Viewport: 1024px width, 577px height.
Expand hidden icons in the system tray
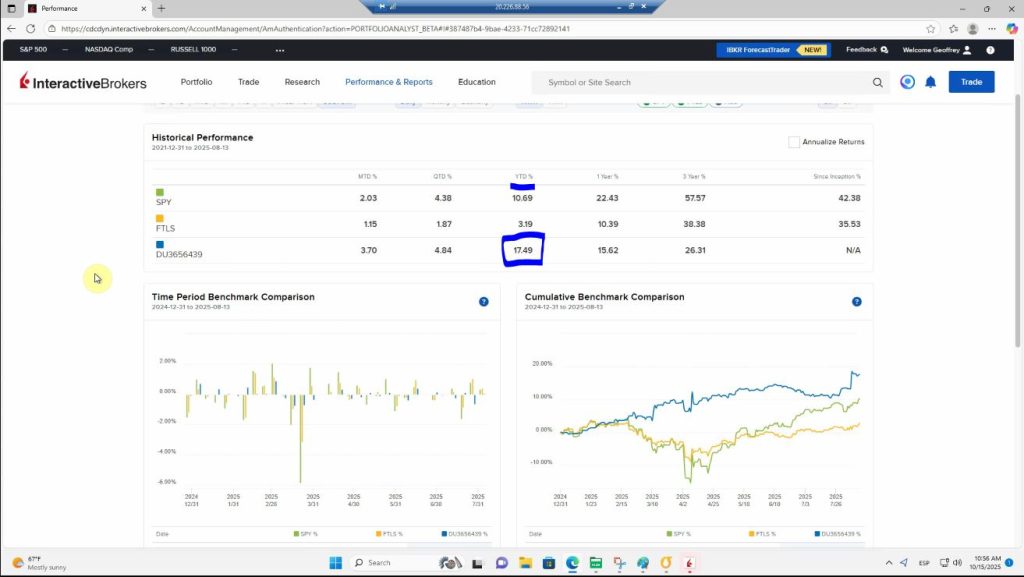[889, 562]
